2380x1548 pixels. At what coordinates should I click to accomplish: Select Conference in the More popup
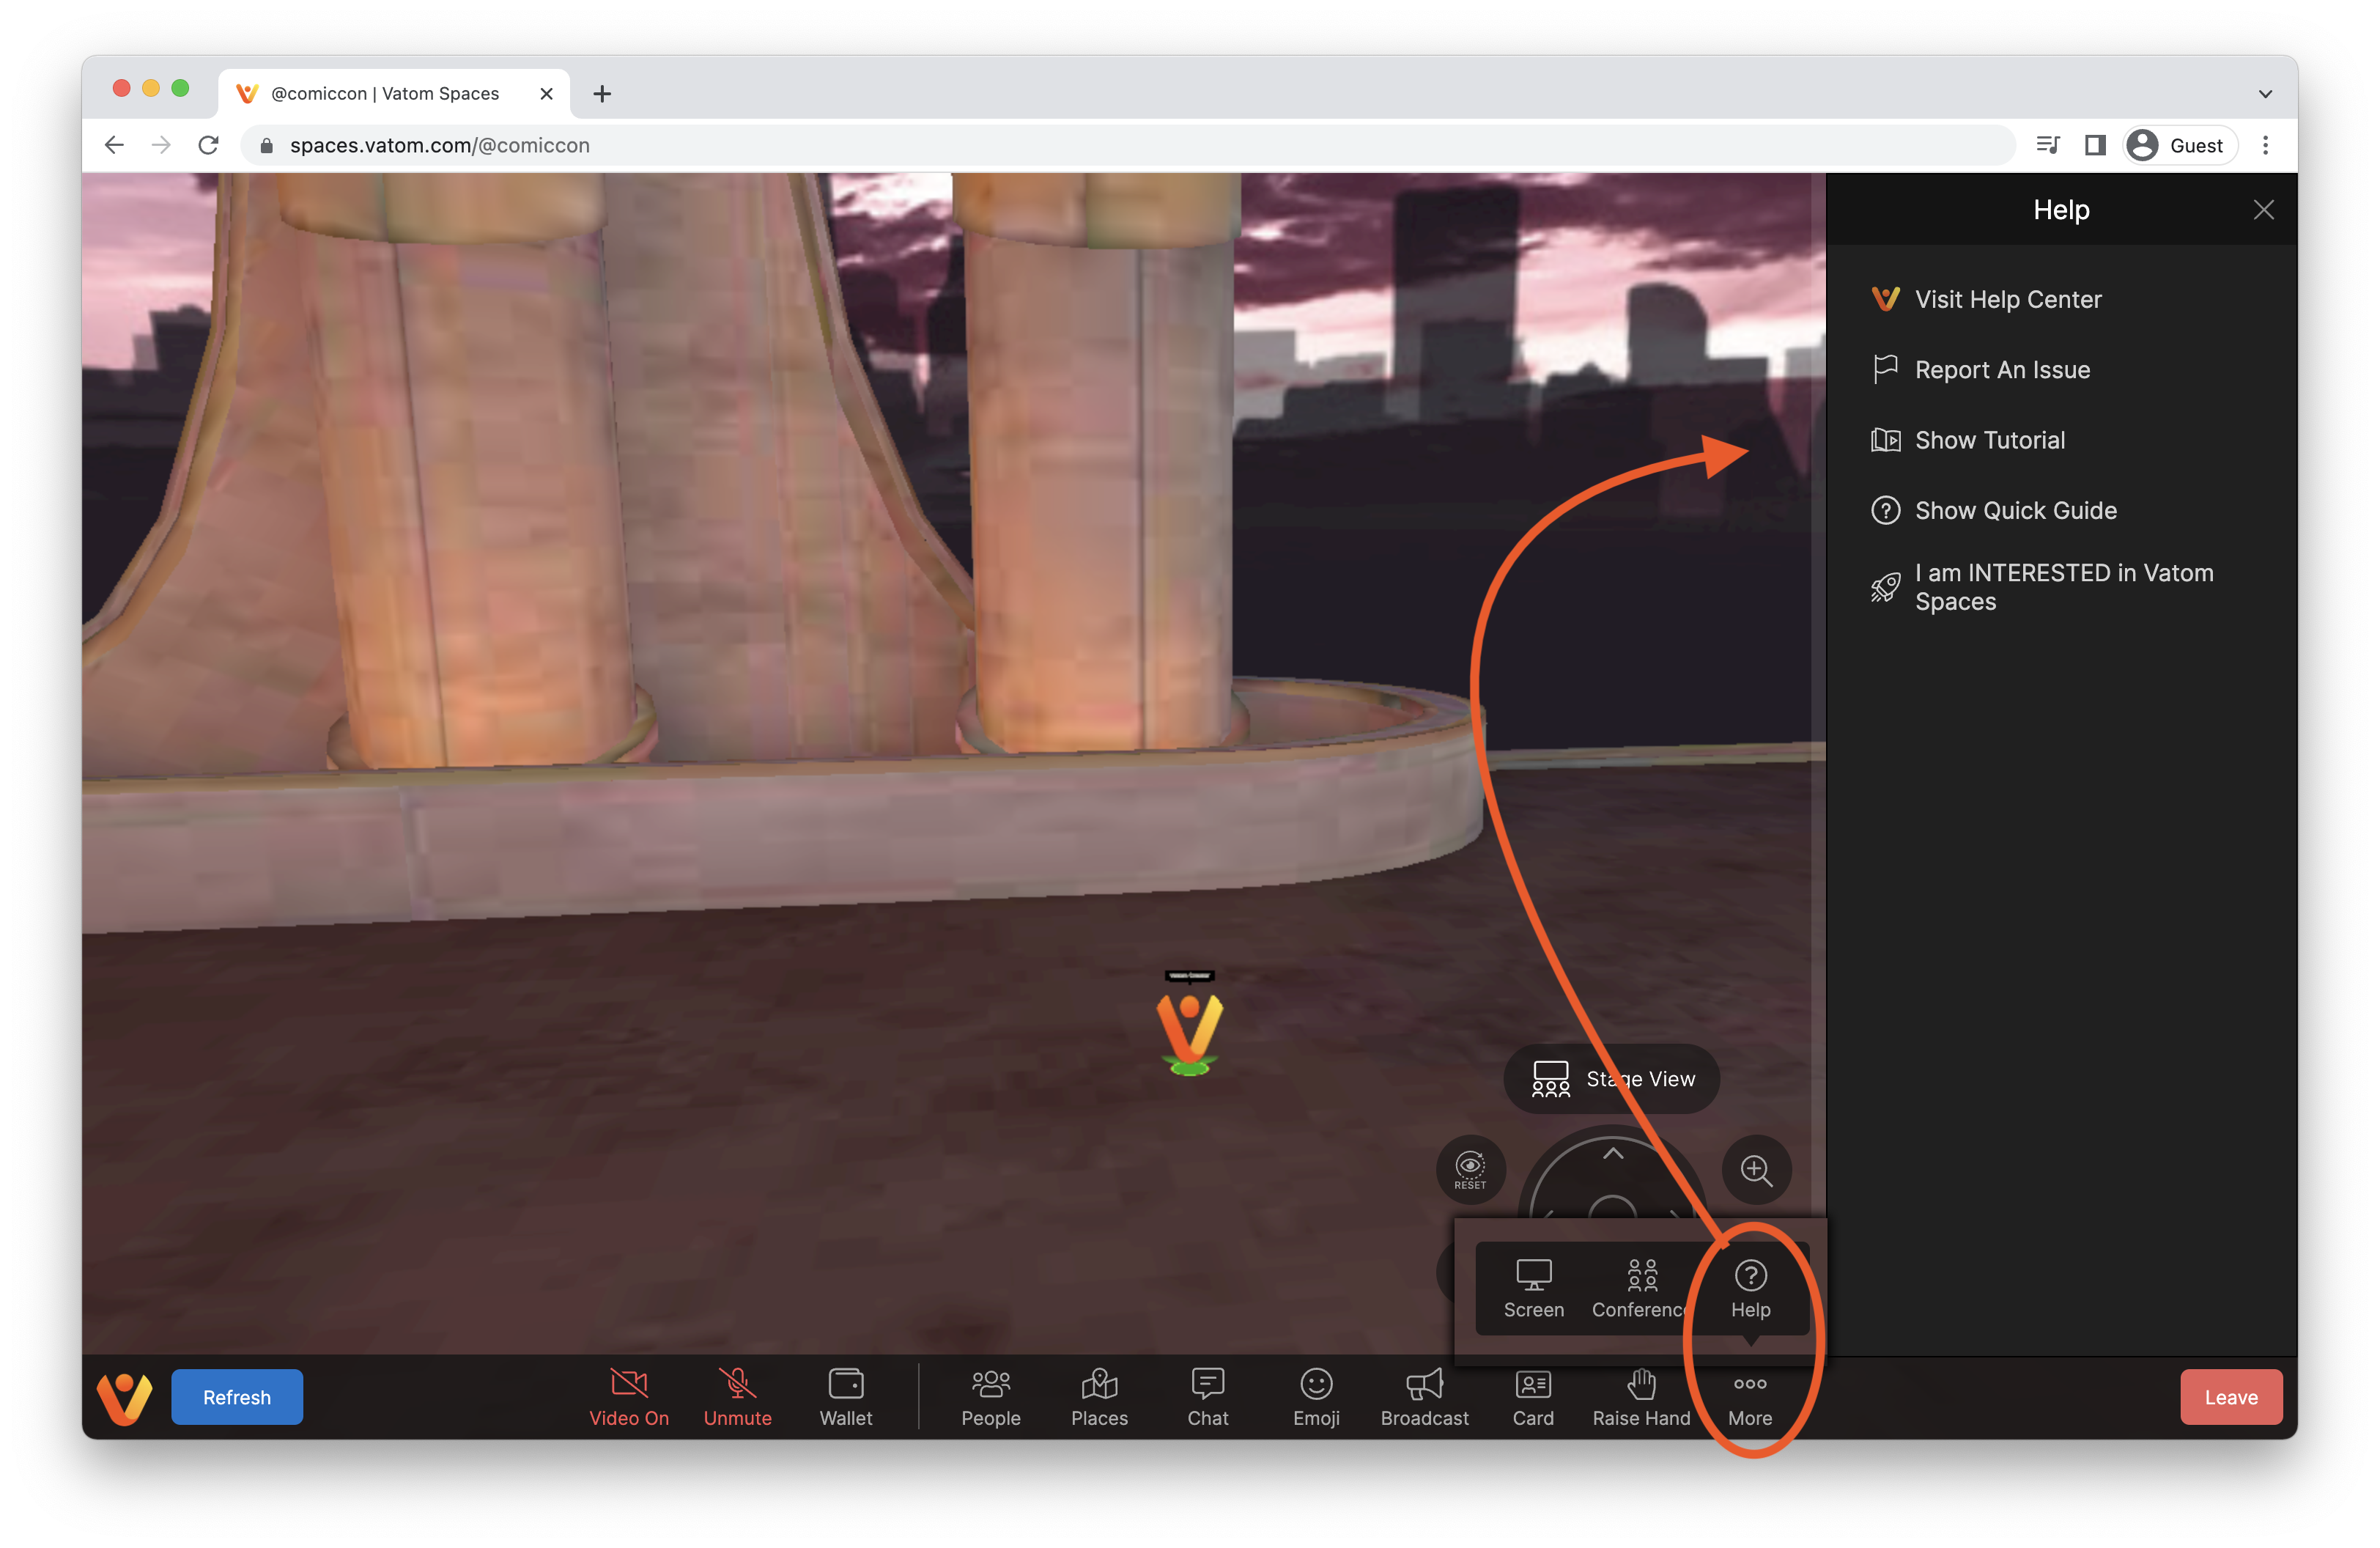(x=1641, y=1288)
